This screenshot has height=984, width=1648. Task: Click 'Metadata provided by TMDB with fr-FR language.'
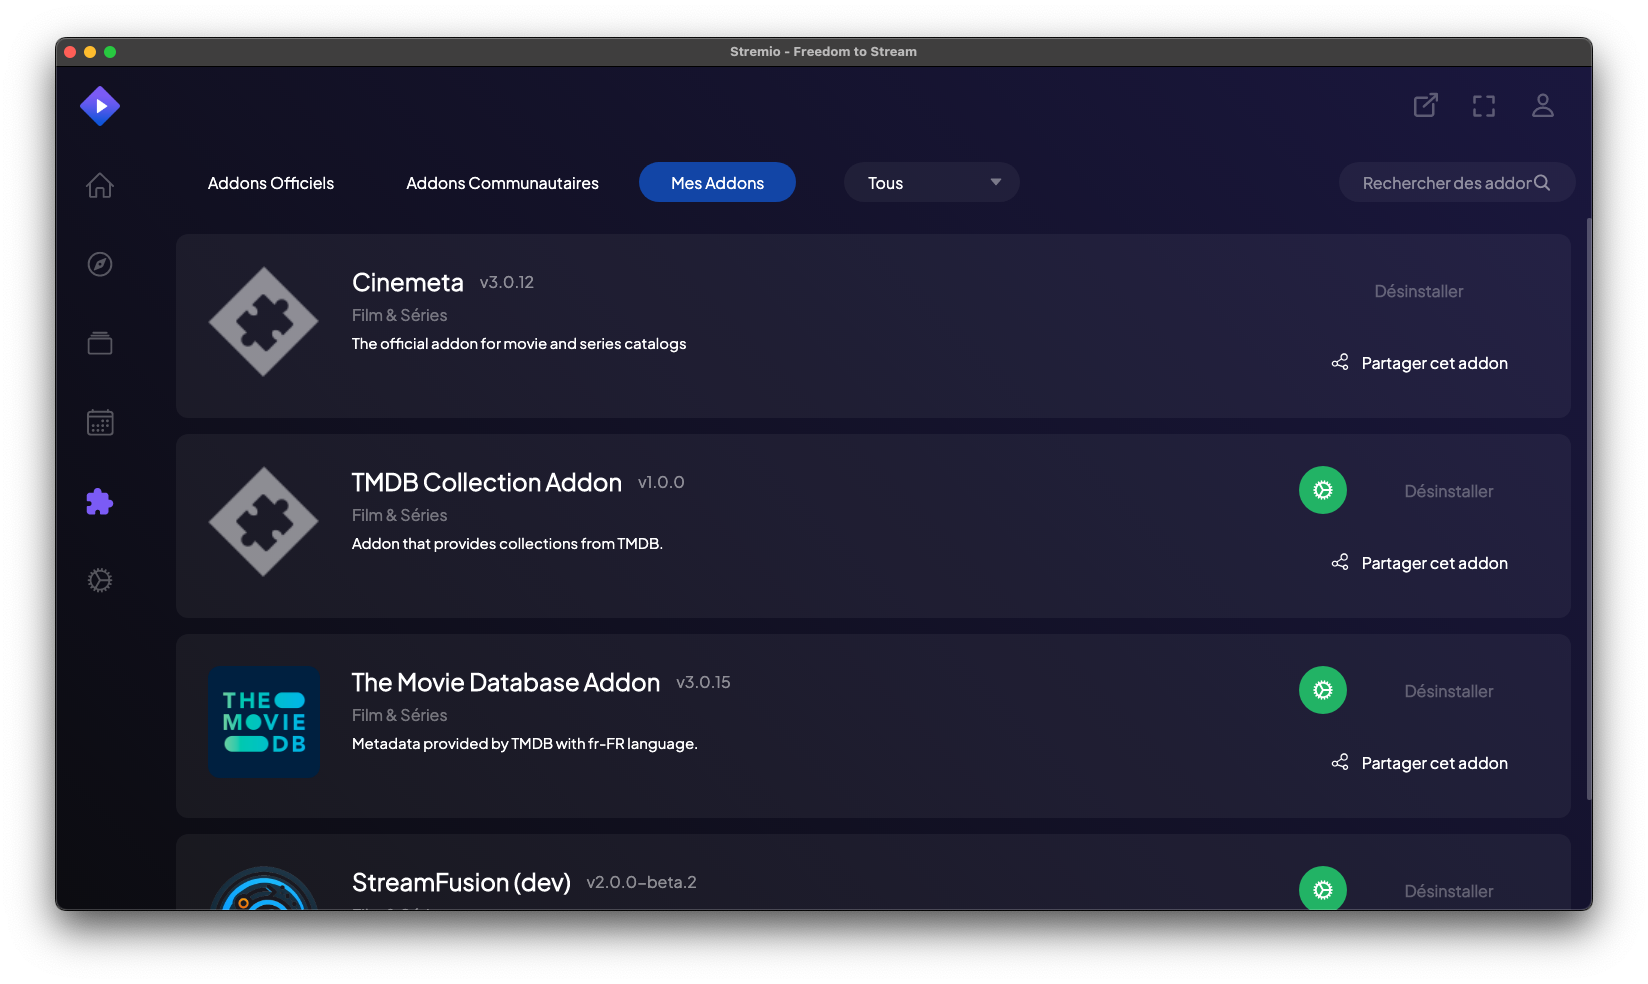(525, 744)
